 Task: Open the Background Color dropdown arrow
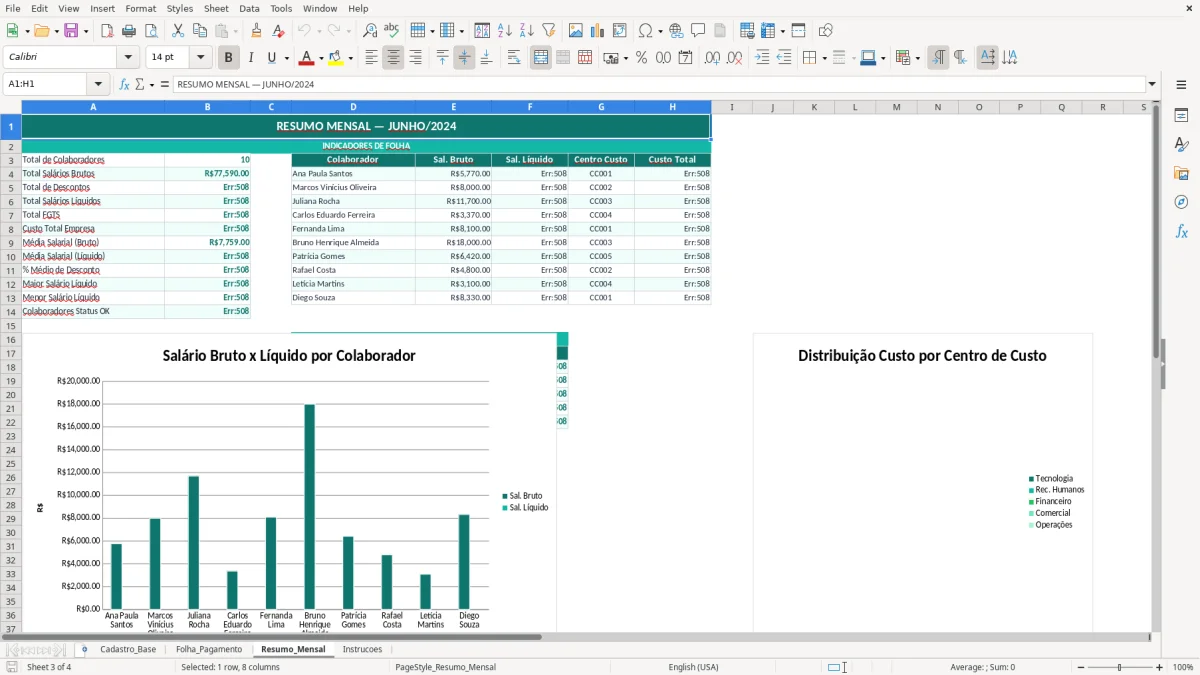(350, 58)
